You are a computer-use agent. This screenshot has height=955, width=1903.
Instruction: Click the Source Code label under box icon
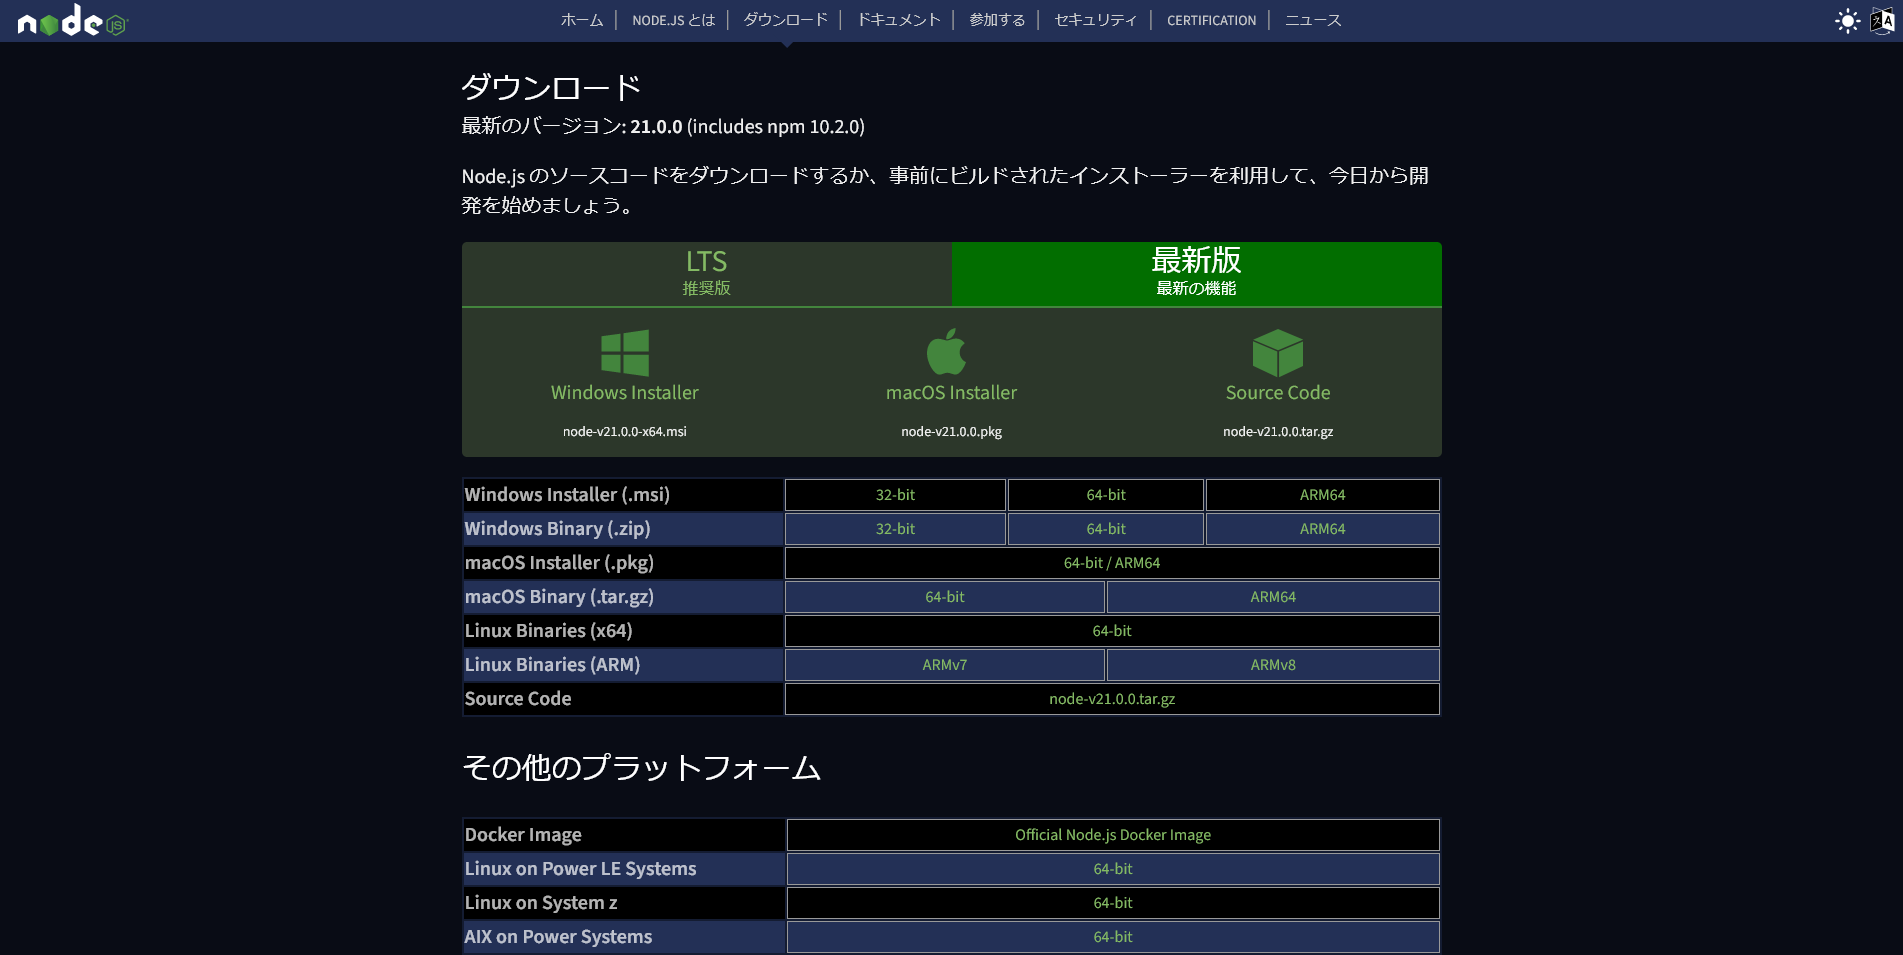1278,393
